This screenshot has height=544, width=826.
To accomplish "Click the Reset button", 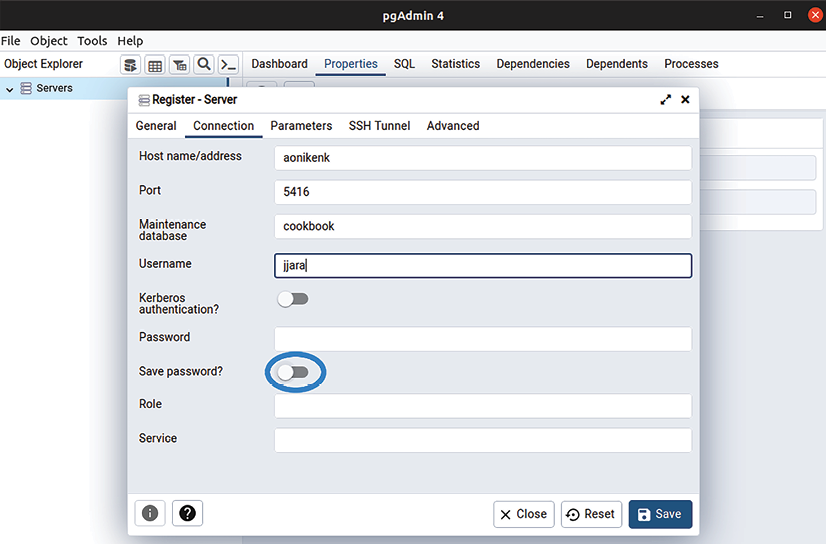I will 591,514.
